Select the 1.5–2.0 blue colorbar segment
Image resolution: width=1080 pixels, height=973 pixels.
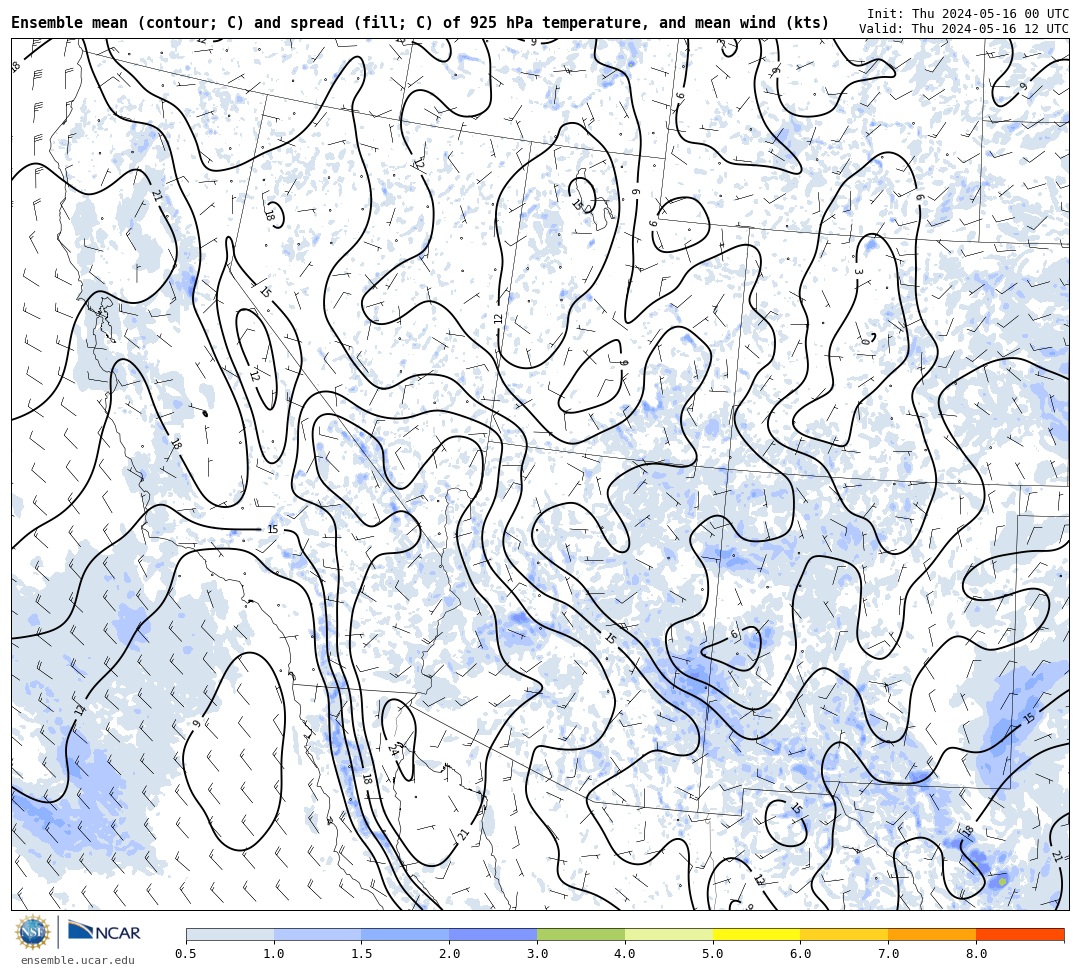tap(406, 934)
